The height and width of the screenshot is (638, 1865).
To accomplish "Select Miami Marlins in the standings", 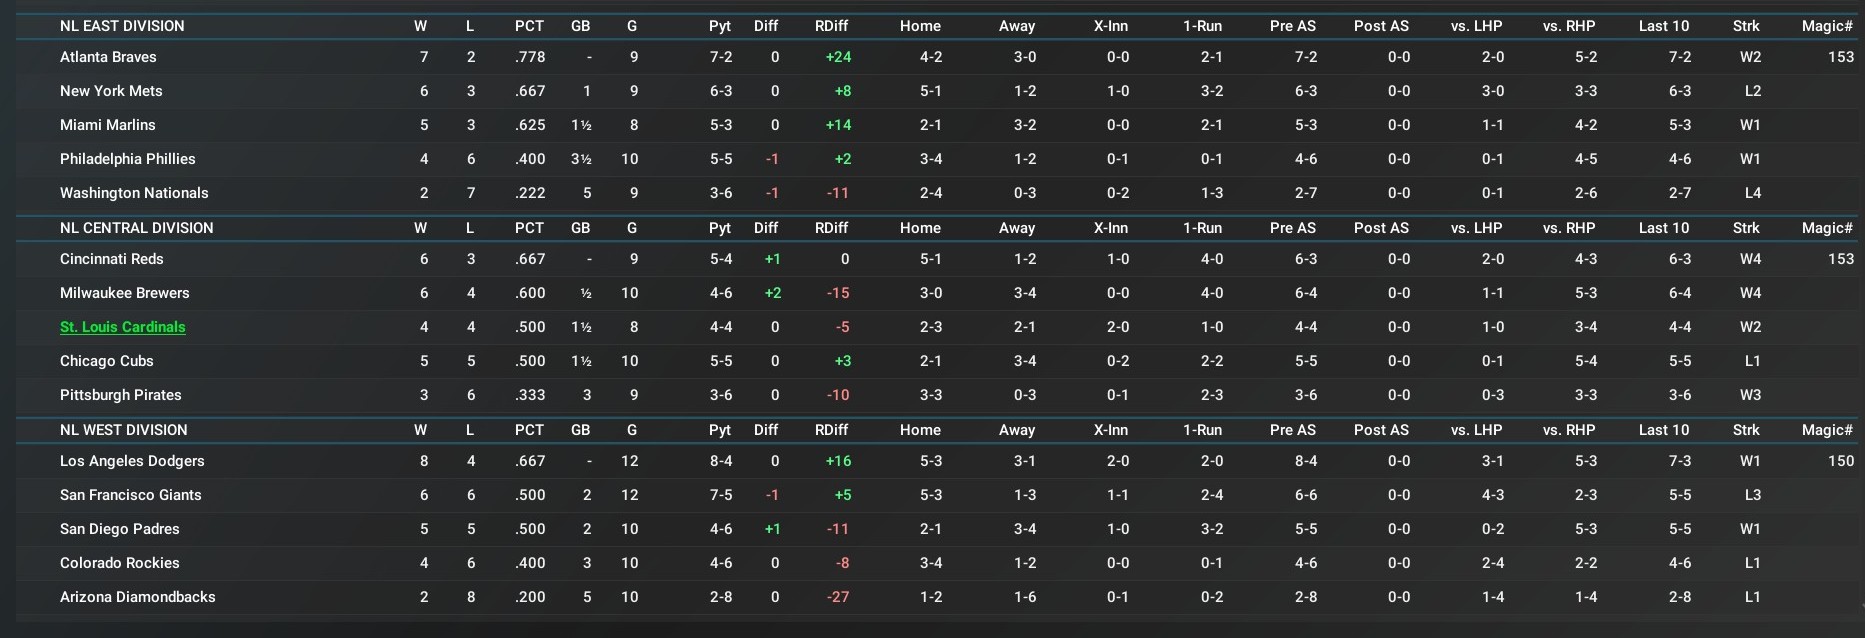I will point(108,125).
